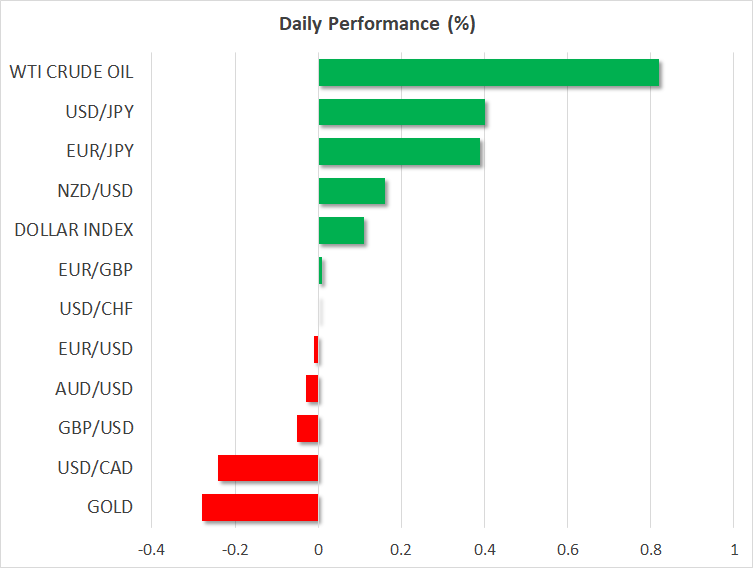Select the 0.8 x-axis tick label
753x568 pixels.
650,551
